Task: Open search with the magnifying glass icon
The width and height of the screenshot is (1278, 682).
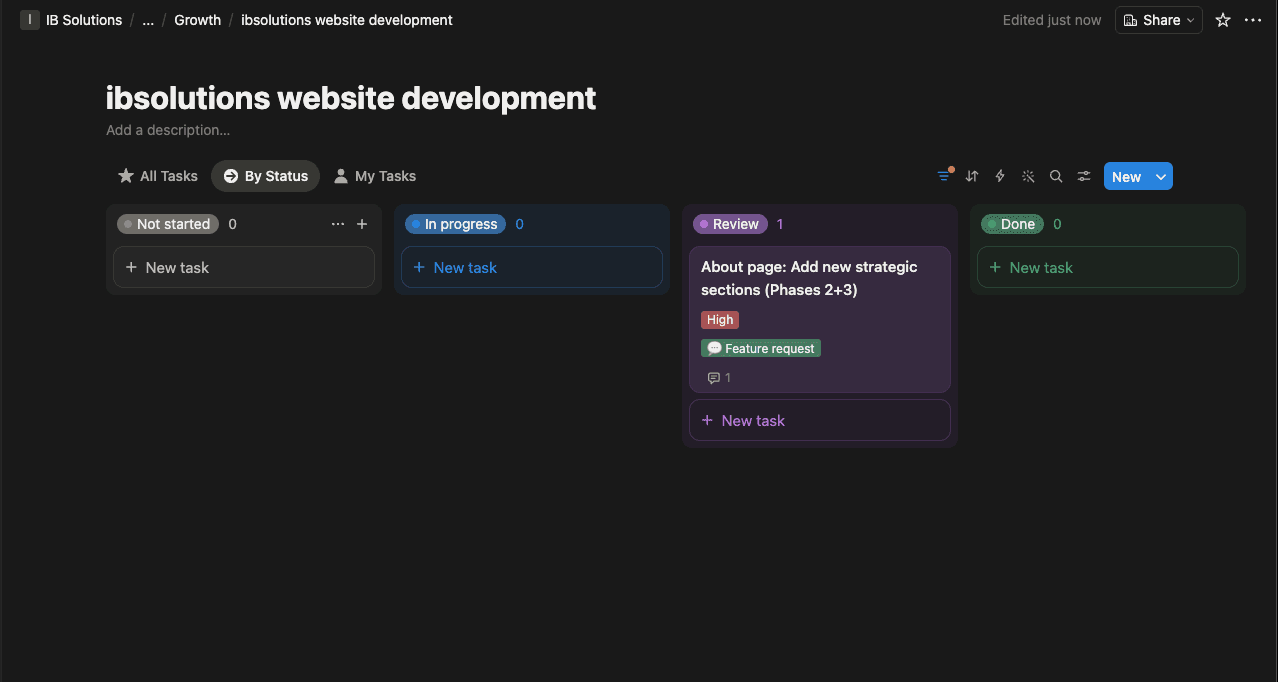Action: pyautogui.click(x=1055, y=176)
